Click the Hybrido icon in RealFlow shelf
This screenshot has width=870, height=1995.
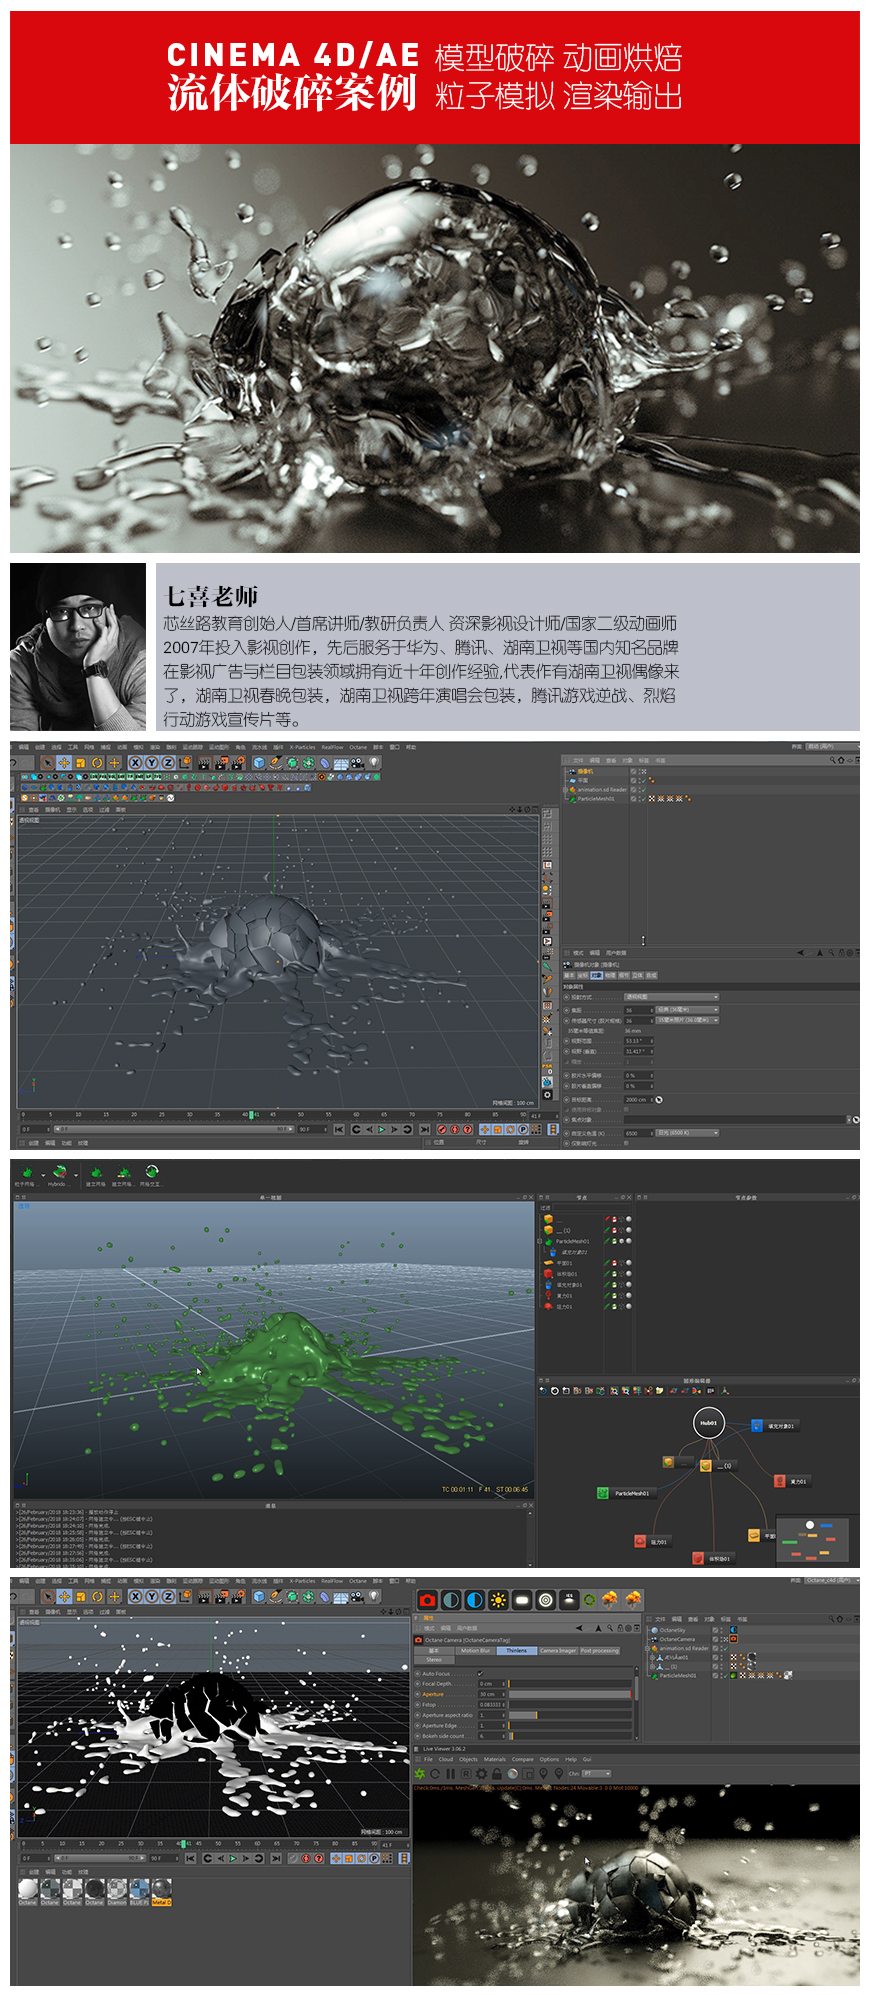pyautogui.click(x=59, y=1172)
